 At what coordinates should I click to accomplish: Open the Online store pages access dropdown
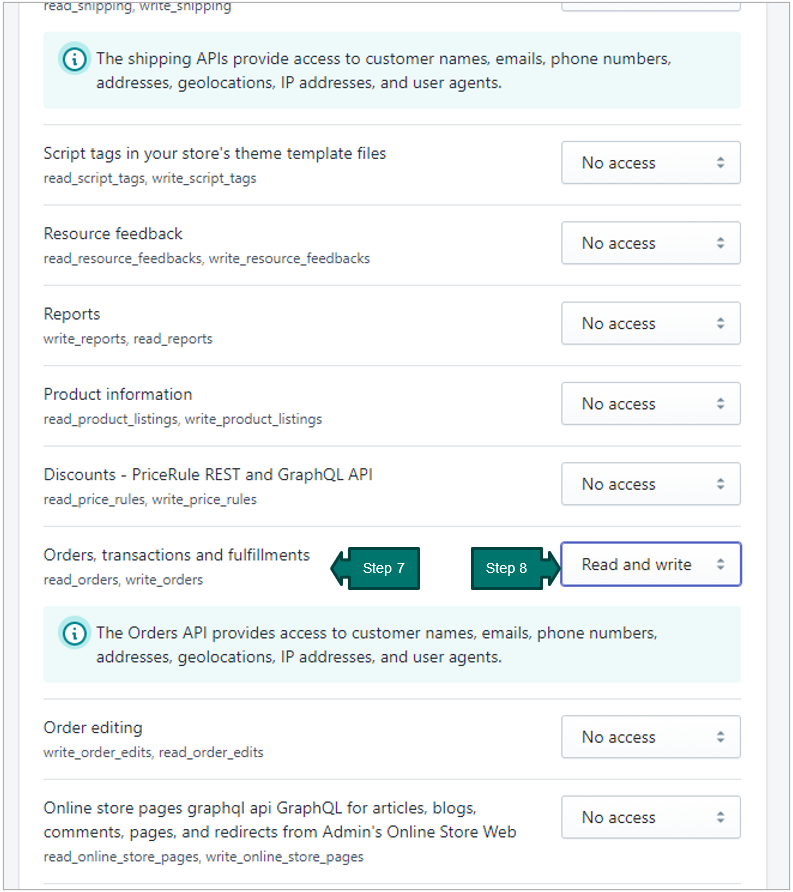click(651, 817)
